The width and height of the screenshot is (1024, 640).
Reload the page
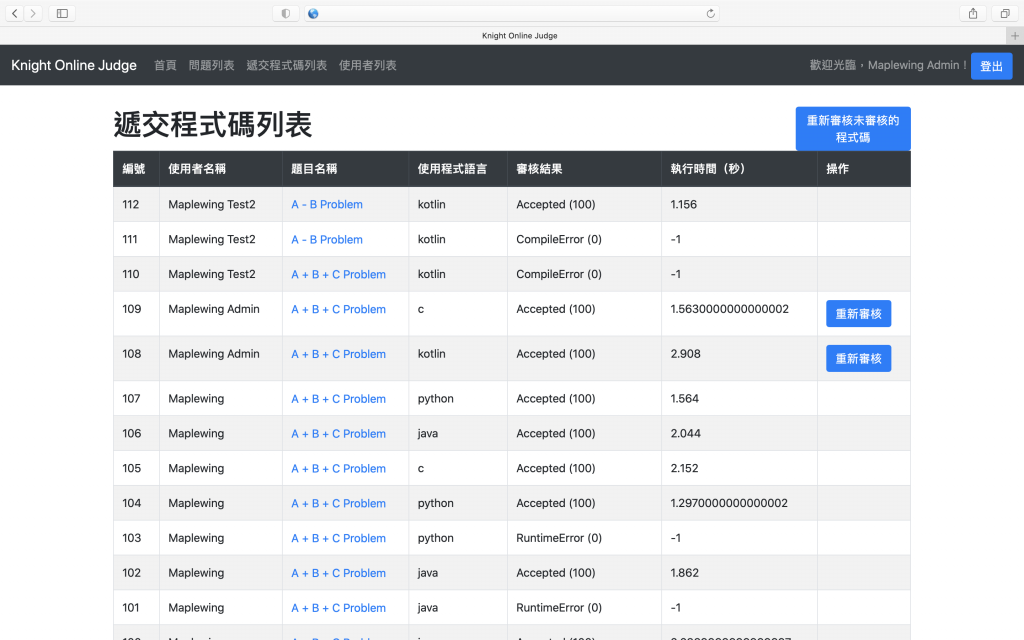click(x=711, y=13)
